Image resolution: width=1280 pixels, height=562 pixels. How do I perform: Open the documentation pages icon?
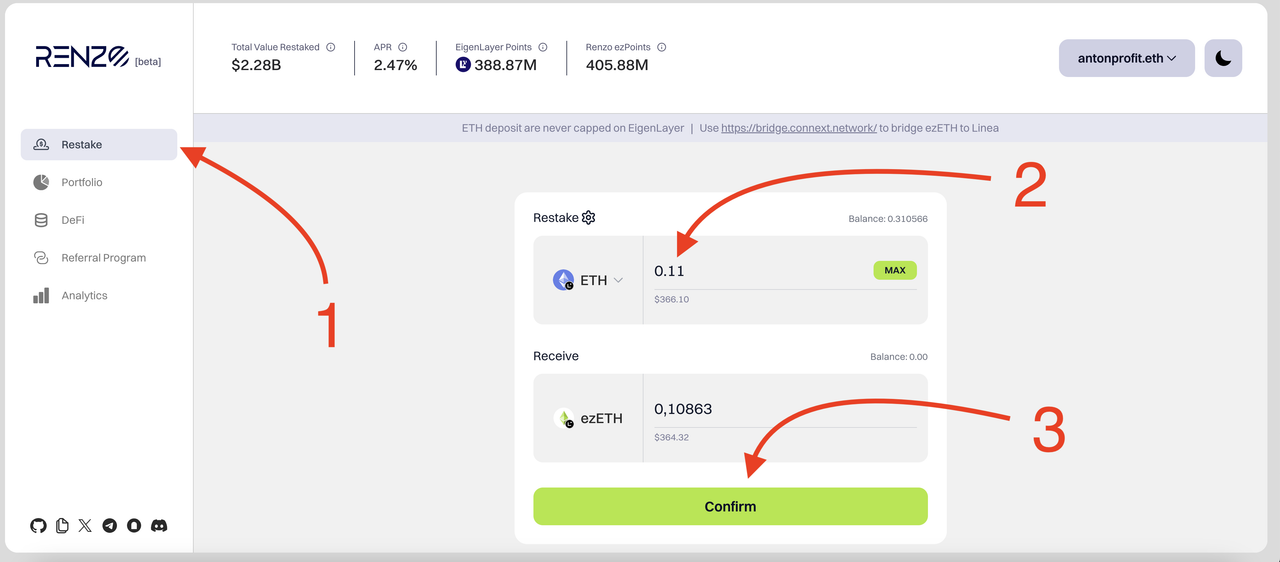(x=62, y=525)
